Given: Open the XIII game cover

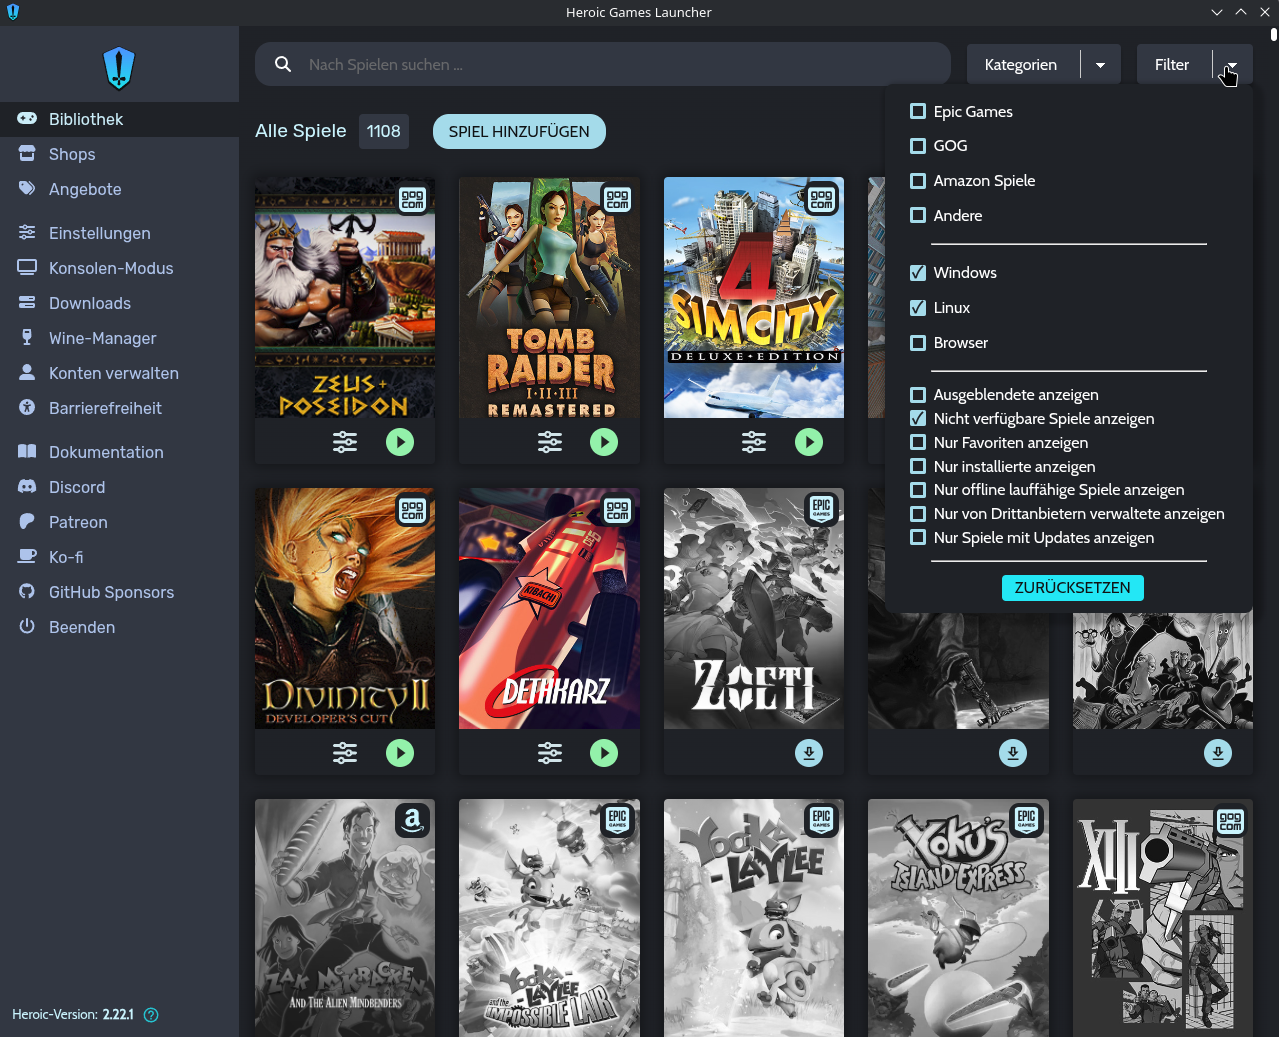Looking at the screenshot, I should (1163, 918).
